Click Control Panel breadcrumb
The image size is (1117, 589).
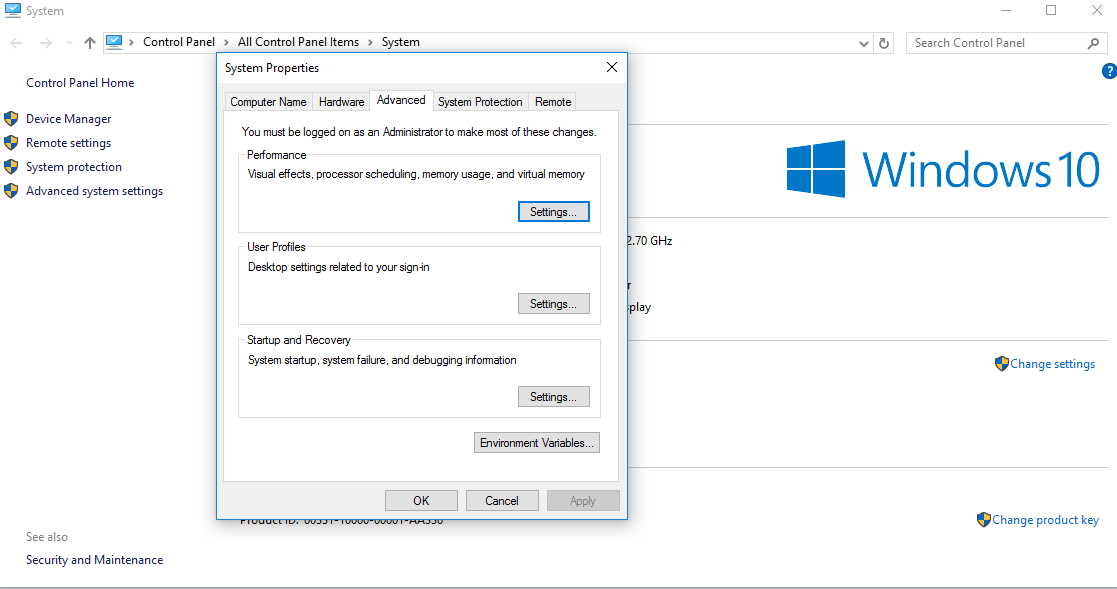(179, 42)
